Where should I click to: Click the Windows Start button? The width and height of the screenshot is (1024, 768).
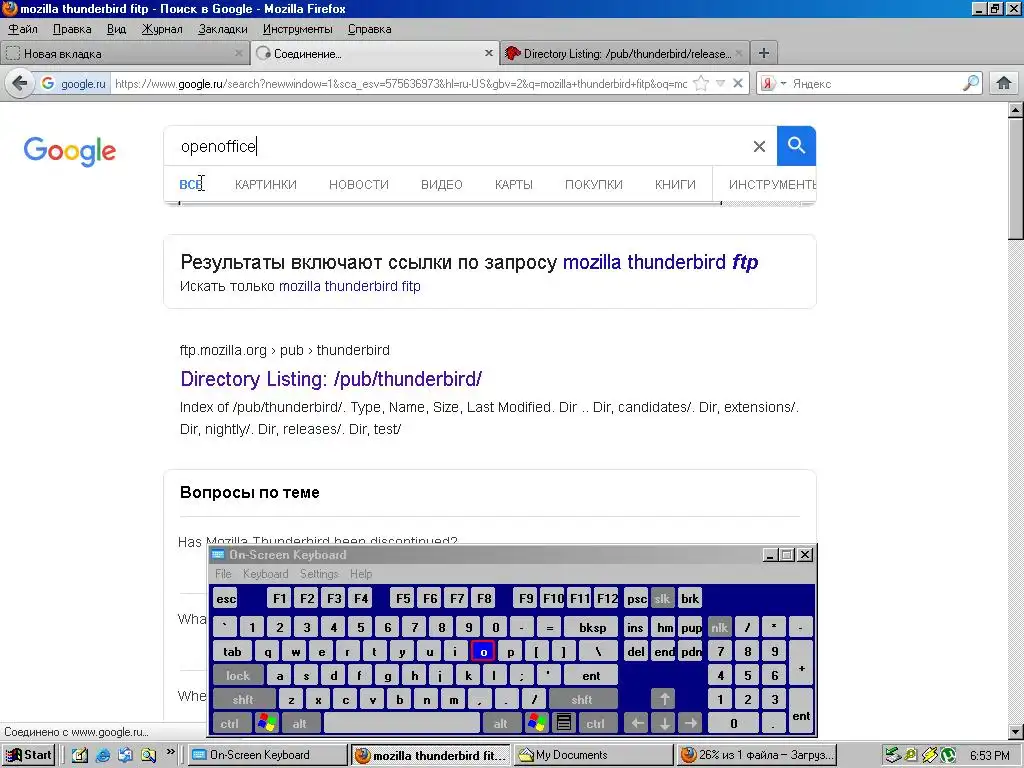29,755
